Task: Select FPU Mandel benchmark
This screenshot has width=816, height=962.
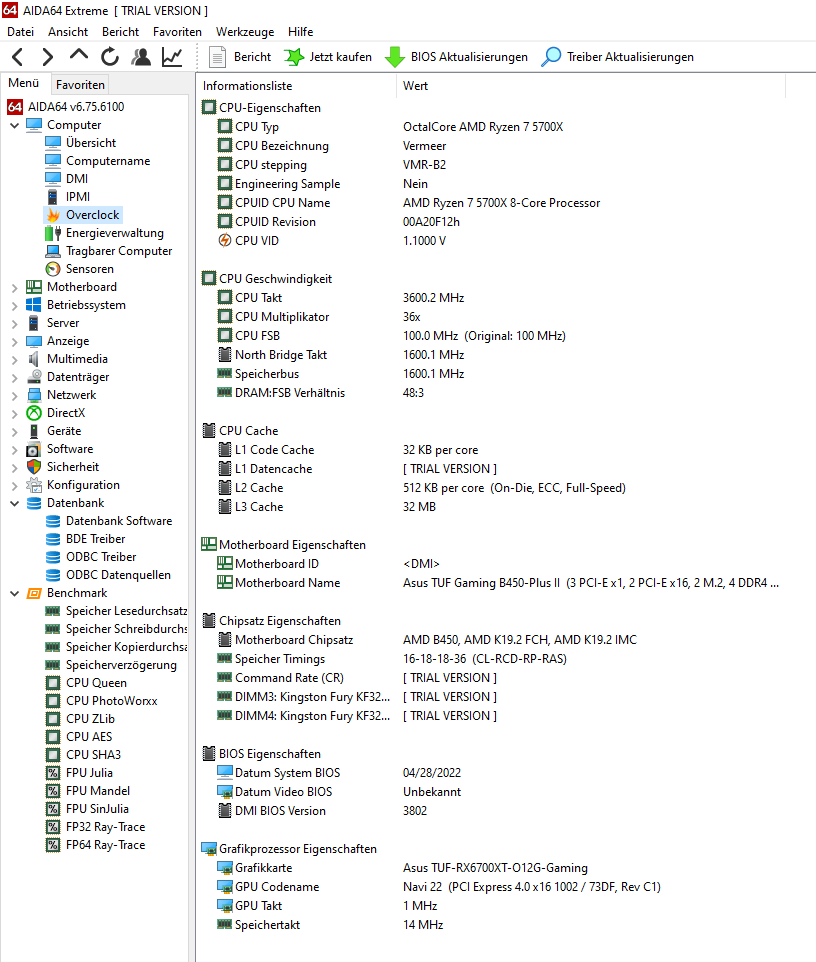Action: pos(98,791)
